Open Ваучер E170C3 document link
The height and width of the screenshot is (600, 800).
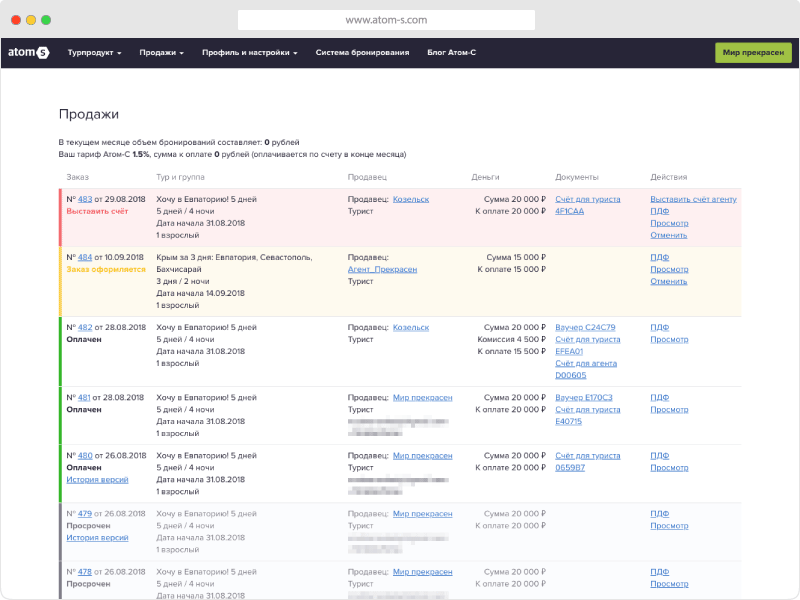coord(584,397)
